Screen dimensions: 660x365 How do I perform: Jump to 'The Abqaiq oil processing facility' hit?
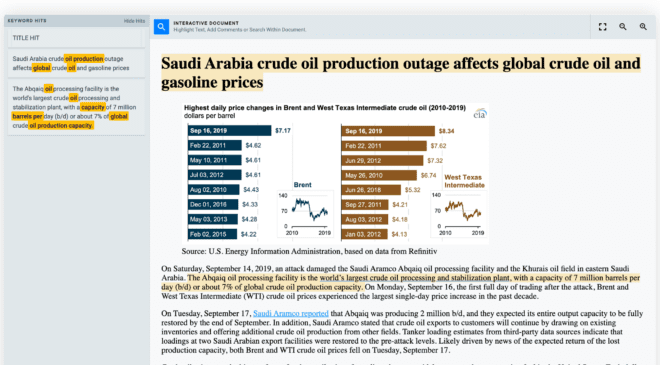click(x=76, y=107)
